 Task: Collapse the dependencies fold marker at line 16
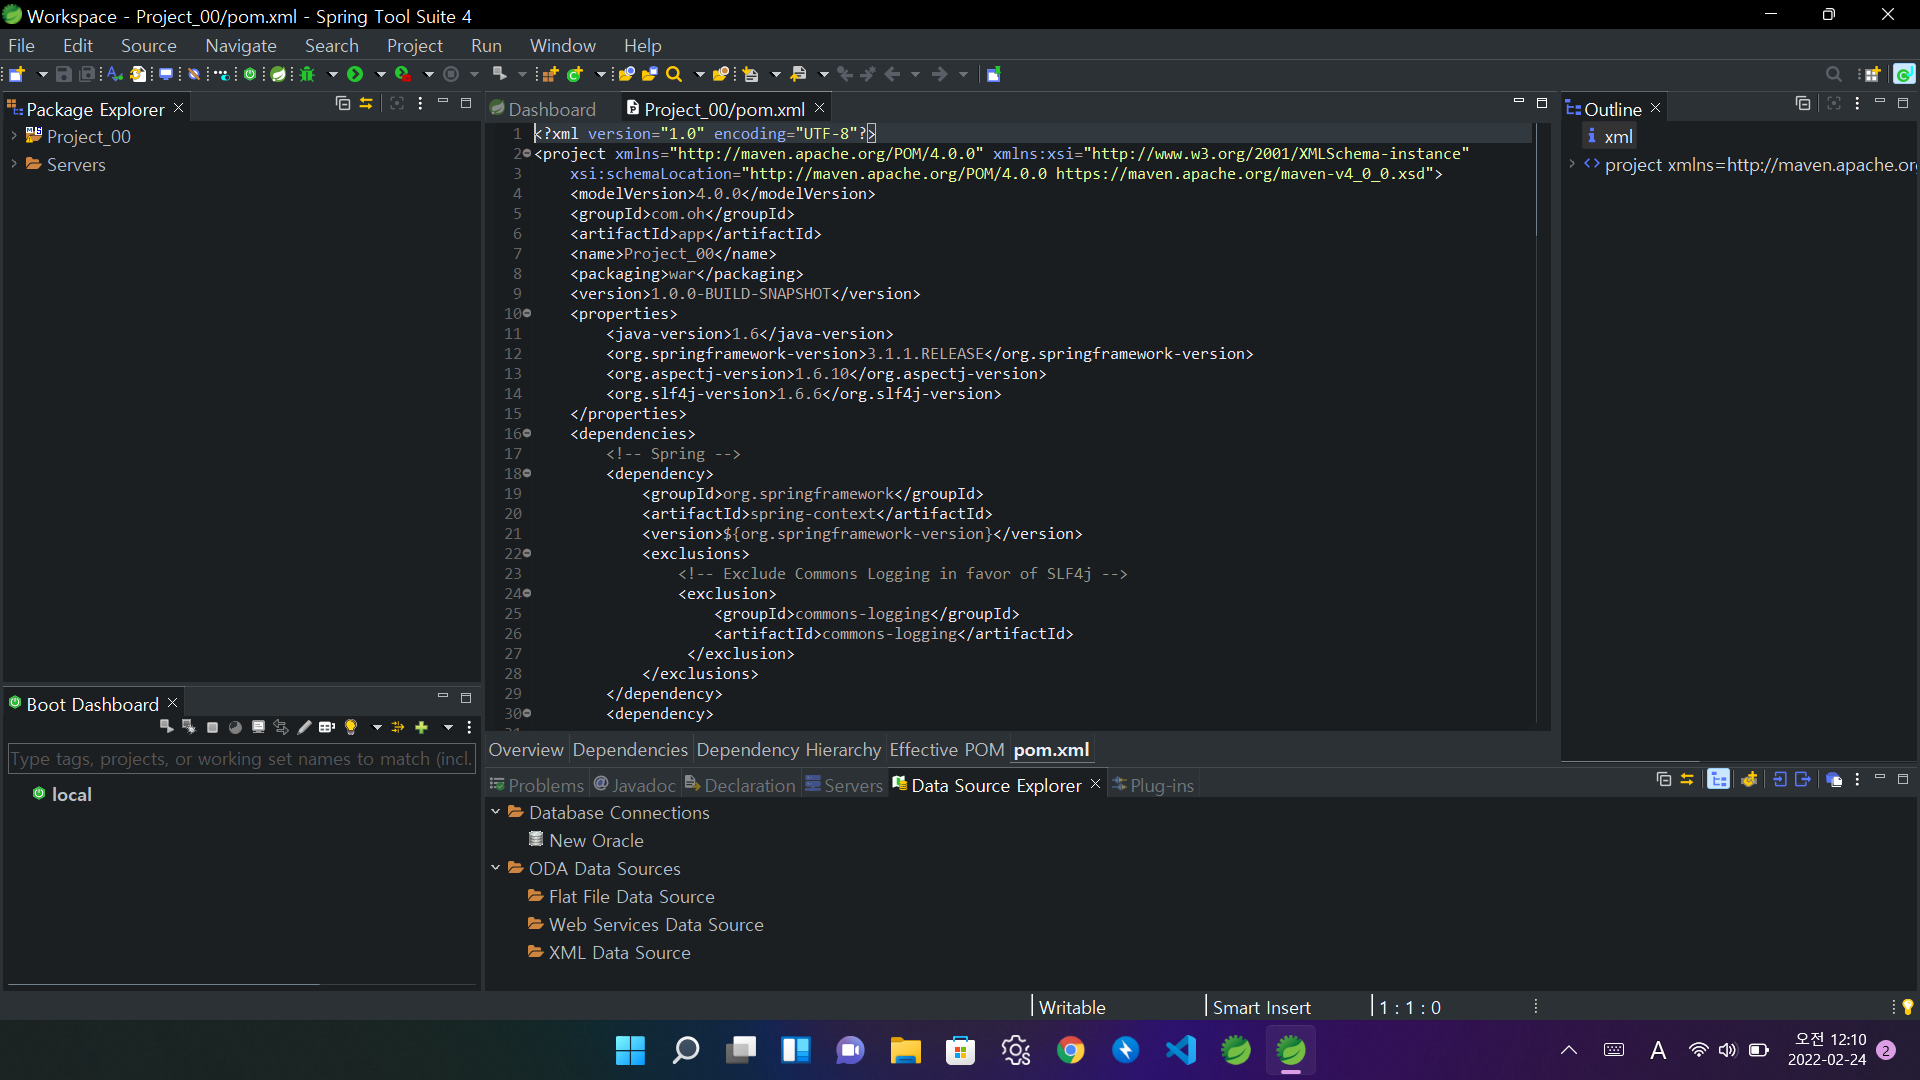pyautogui.click(x=527, y=434)
